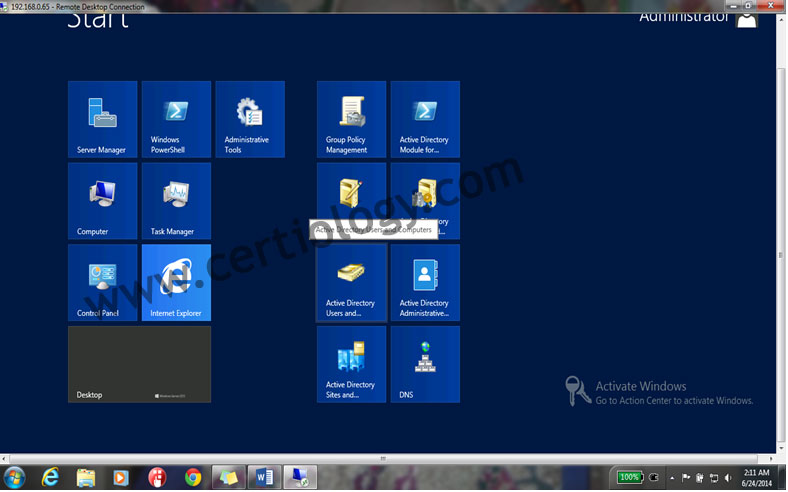Screen dimensions: 788x492
Task: Click the 2:11 AM taskbar clock
Action: (756, 478)
